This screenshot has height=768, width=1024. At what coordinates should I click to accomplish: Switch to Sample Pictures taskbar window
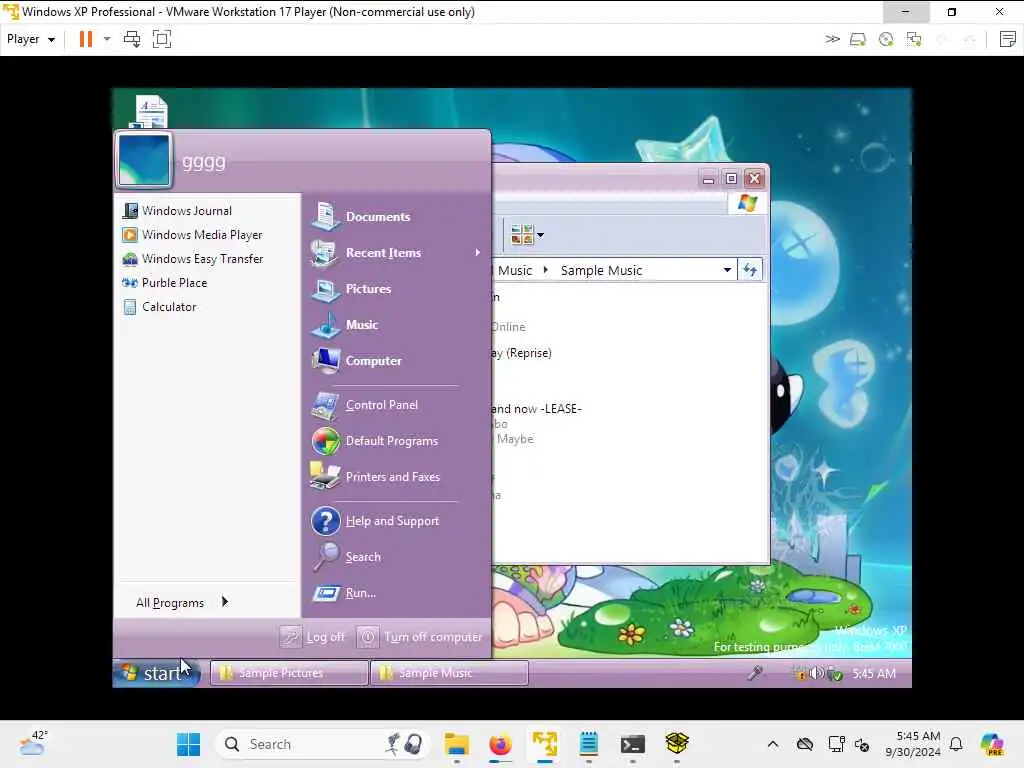289,673
